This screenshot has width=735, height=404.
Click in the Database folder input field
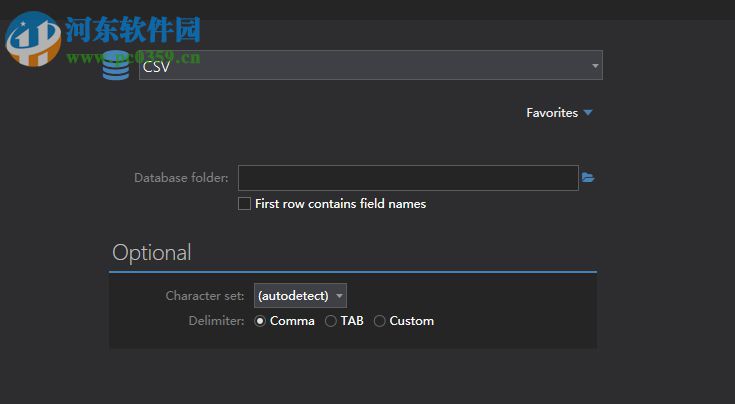[408, 178]
